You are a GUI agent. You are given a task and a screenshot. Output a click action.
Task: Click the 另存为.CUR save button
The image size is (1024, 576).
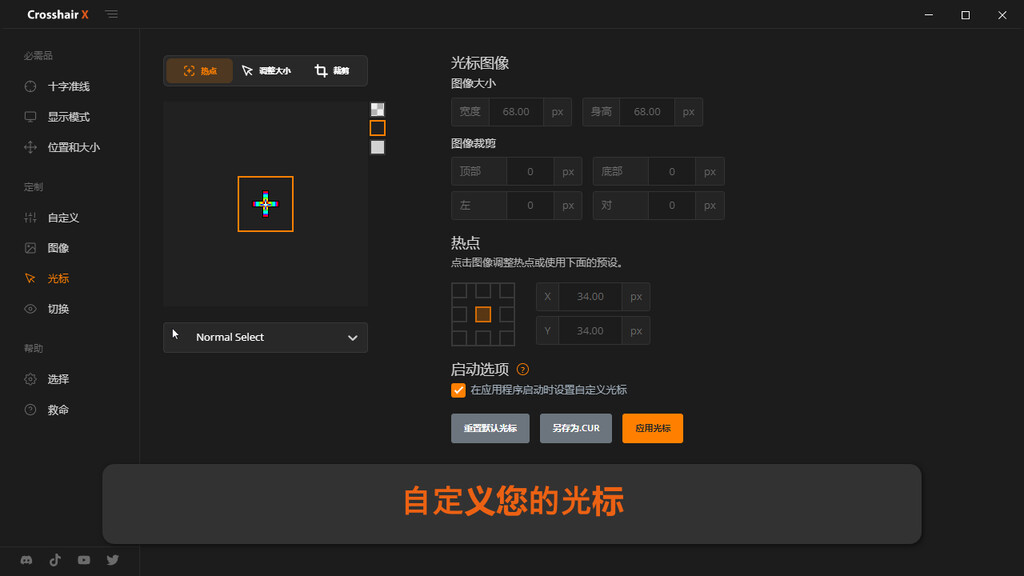(x=575, y=428)
